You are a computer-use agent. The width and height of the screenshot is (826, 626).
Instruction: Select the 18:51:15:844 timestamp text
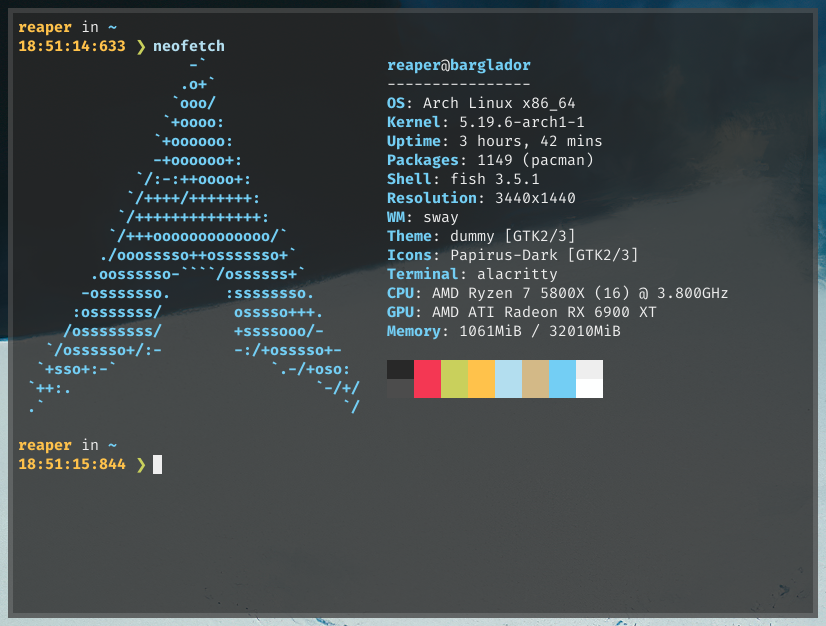pyautogui.click(x=72, y=464)
